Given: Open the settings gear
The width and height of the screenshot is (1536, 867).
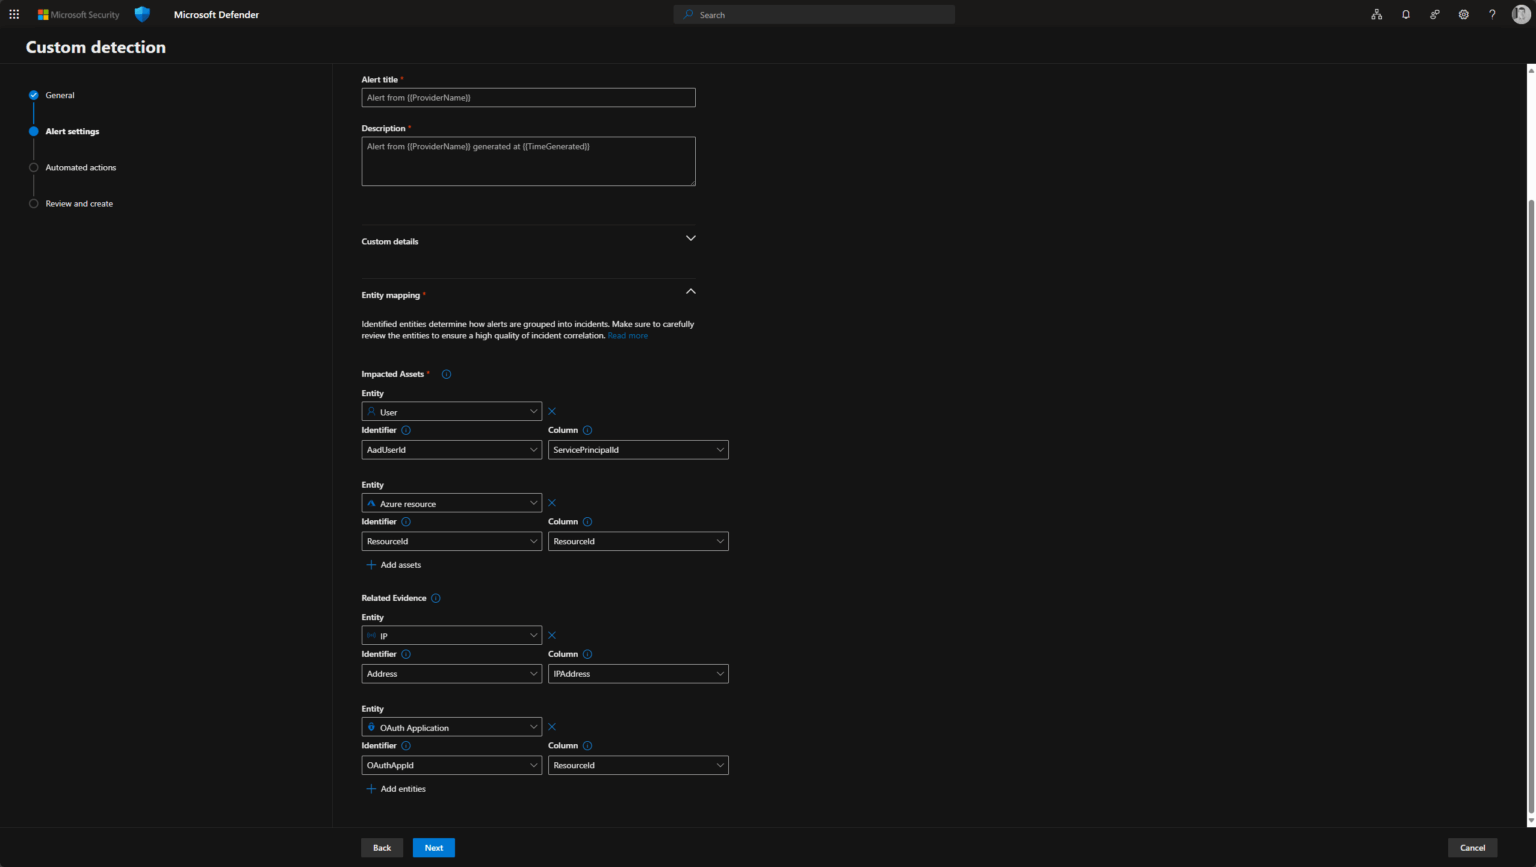Looking at the screenshot, I should pos(1463,14).
